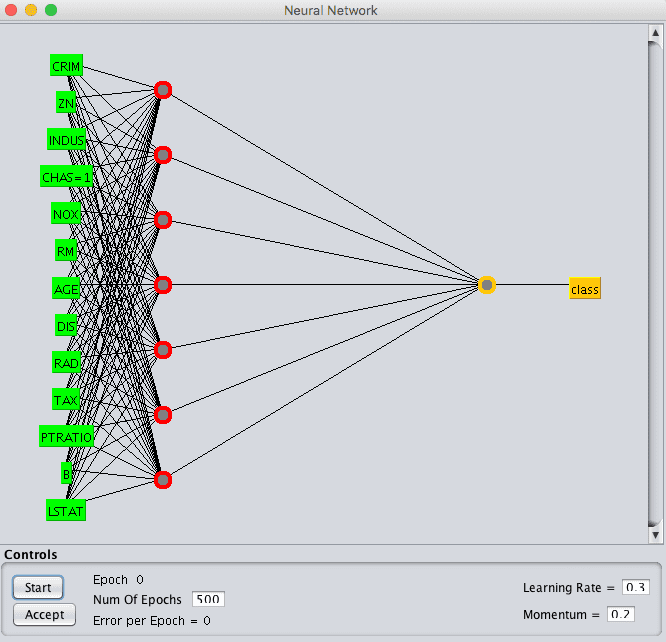The image size is (666, 642).
Task: Click the LSTAT input node
Action: (66, 510)
